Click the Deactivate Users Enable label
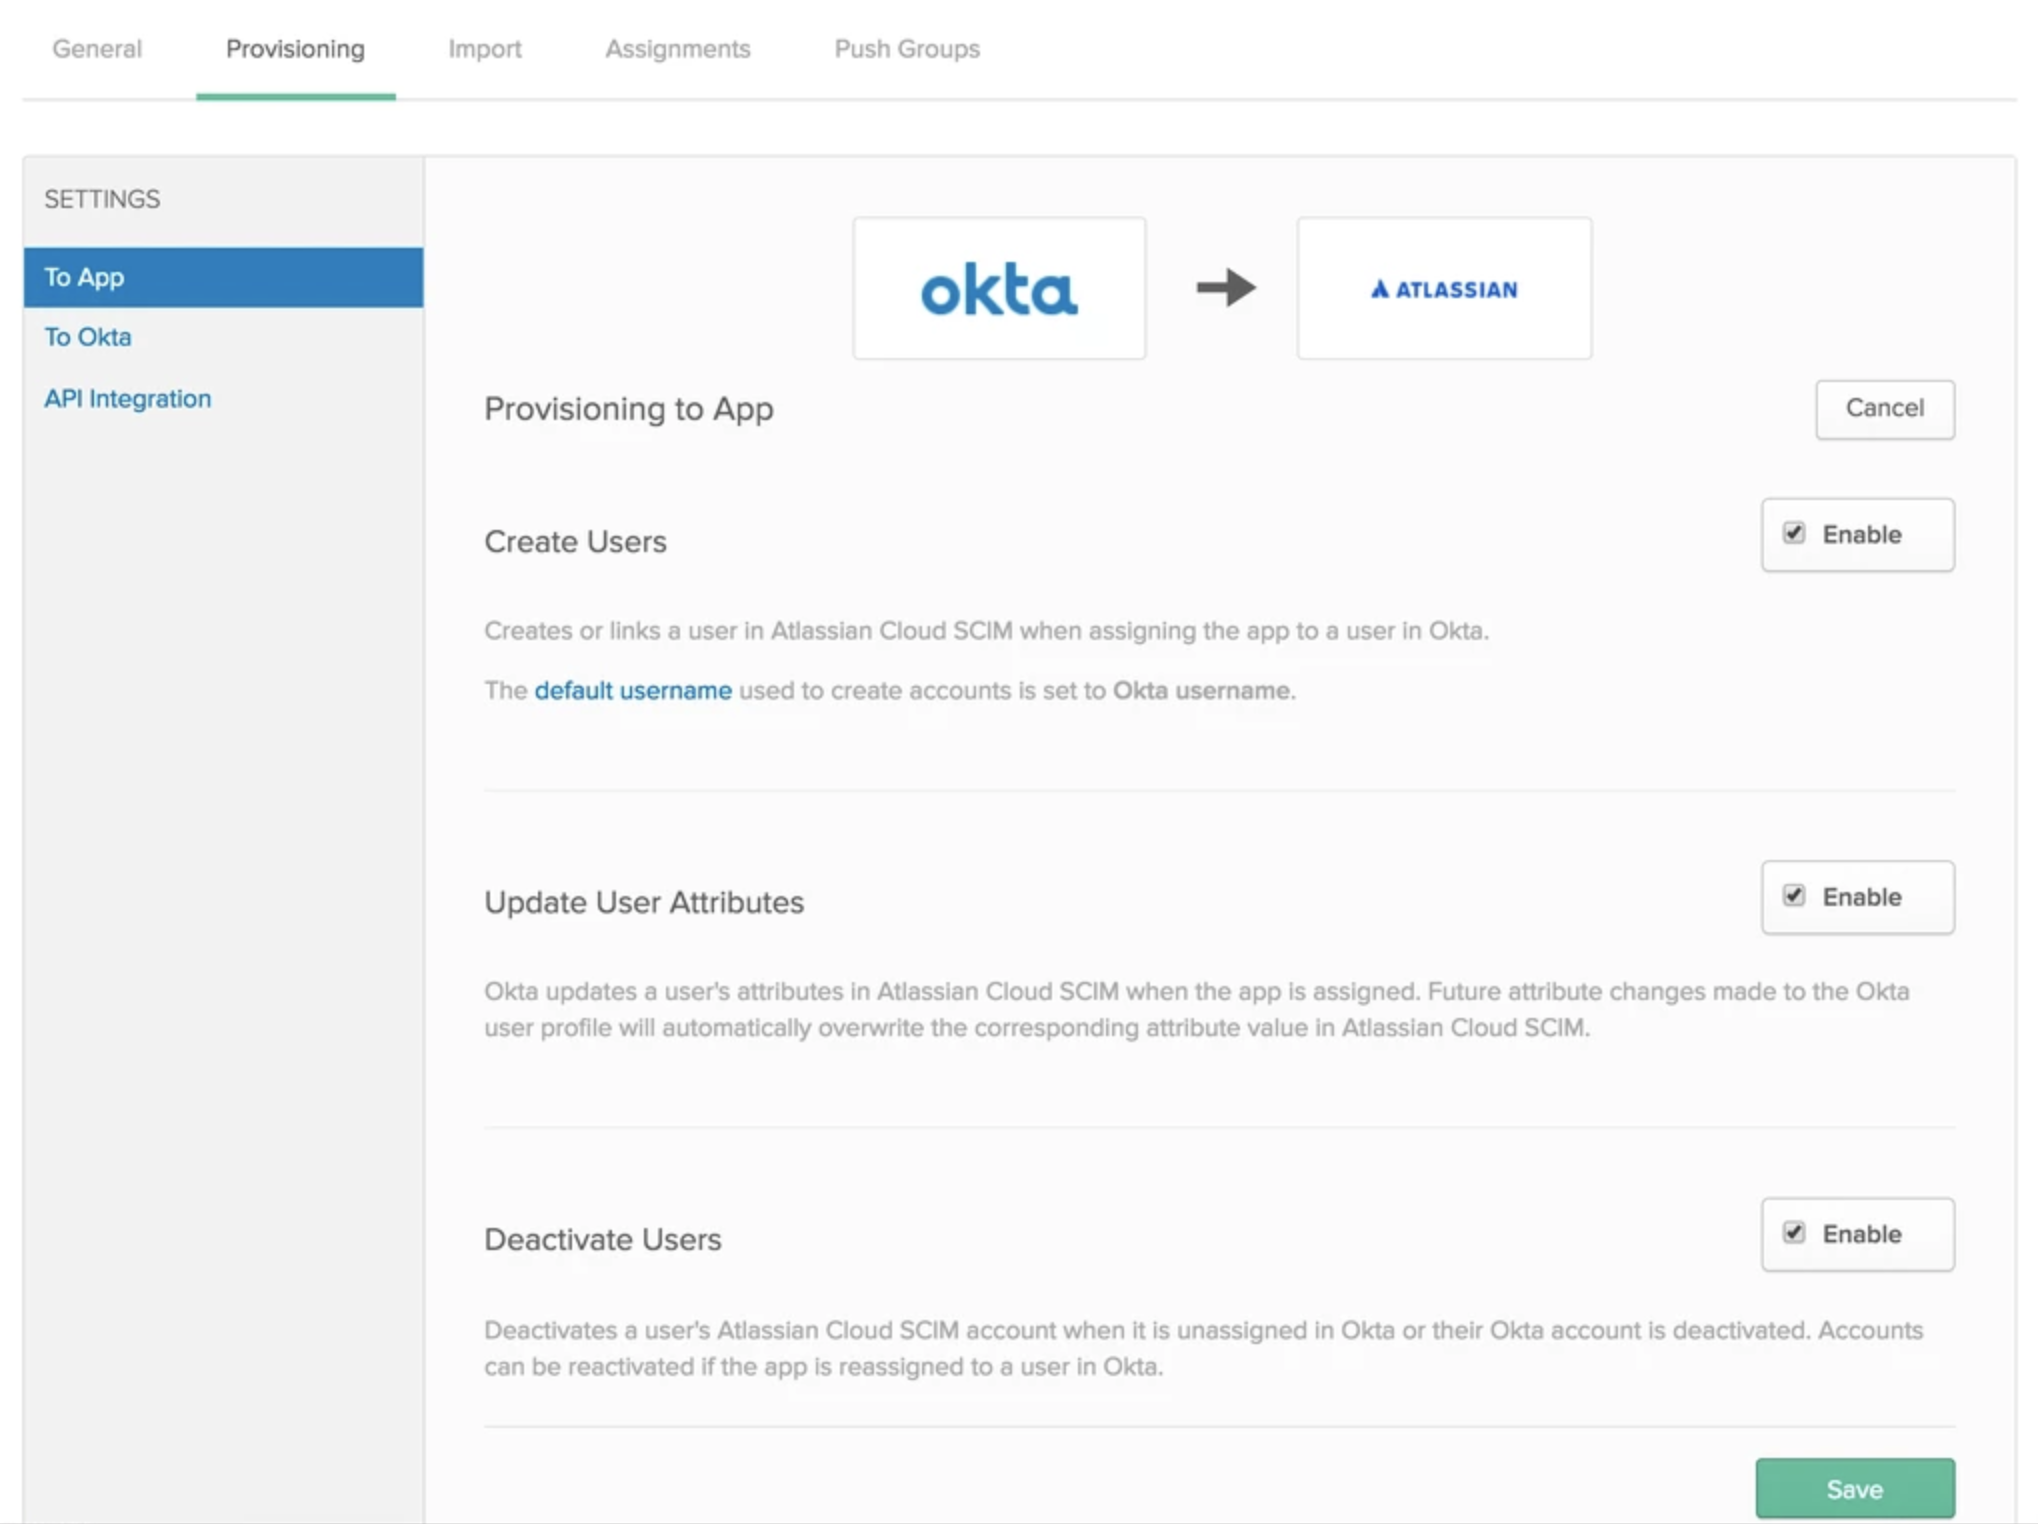This screenshot has width=2038, height=1524. coord(1861,1233)
